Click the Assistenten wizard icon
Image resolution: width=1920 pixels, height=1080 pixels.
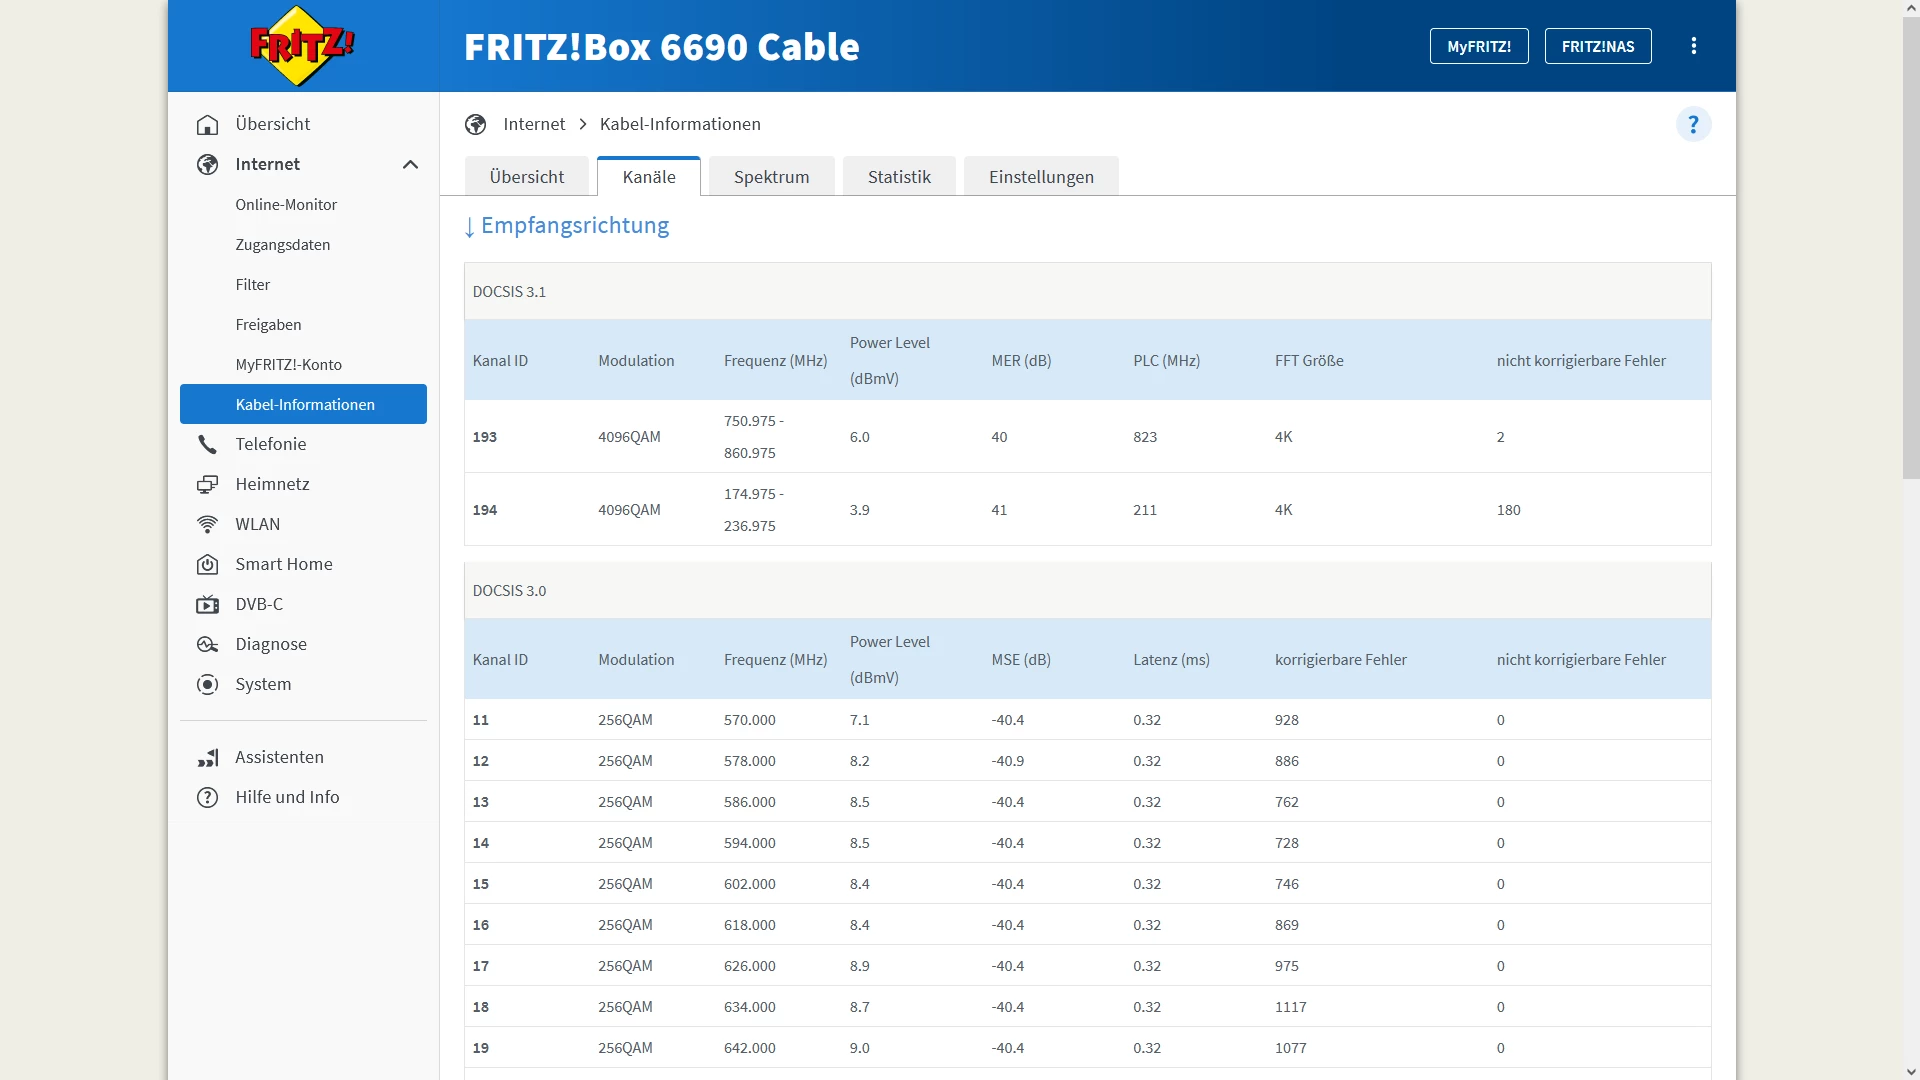point(207,757)
